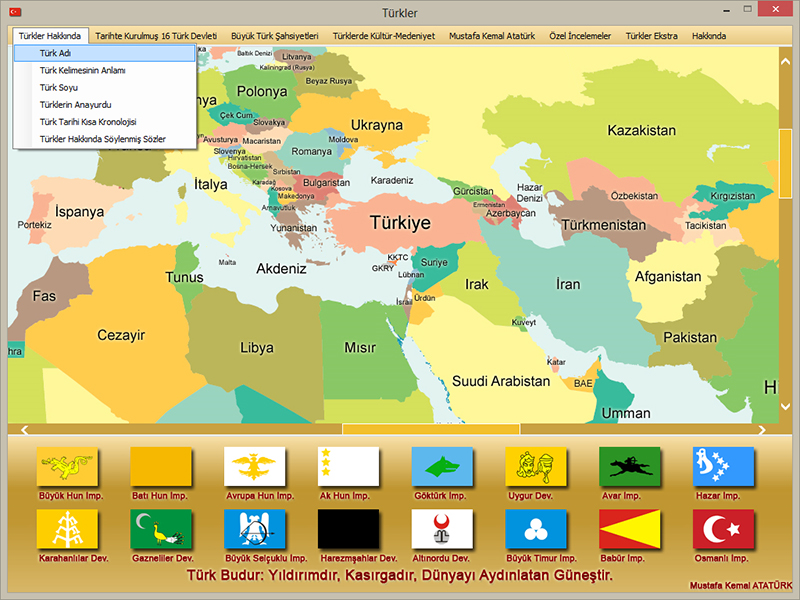Select the Altınordu Dev. flag

coord(442,529)
